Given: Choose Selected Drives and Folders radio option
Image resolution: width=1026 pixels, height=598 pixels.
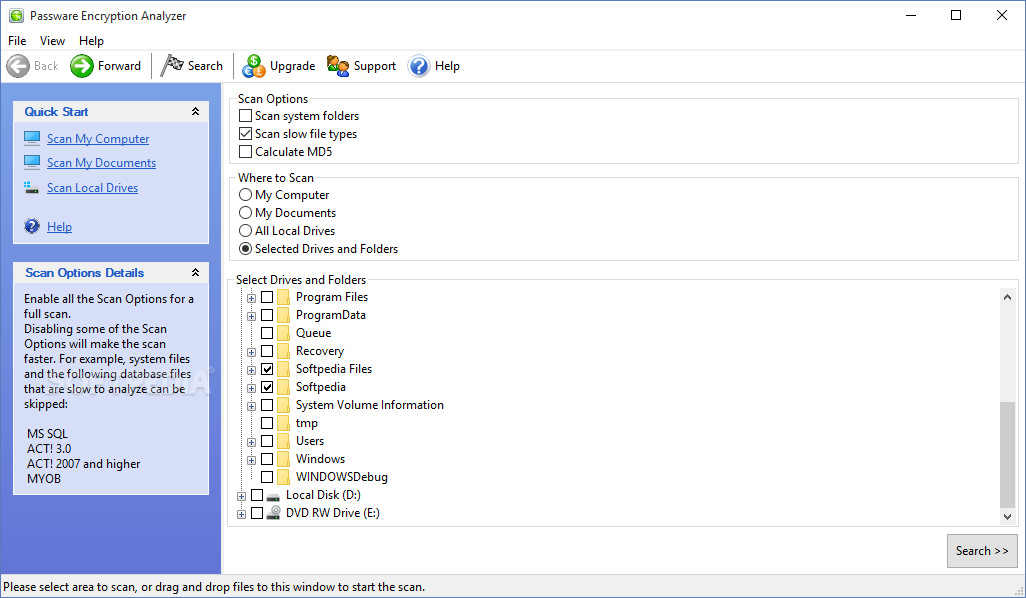Looking at the screenshot, I should point(245,249).
